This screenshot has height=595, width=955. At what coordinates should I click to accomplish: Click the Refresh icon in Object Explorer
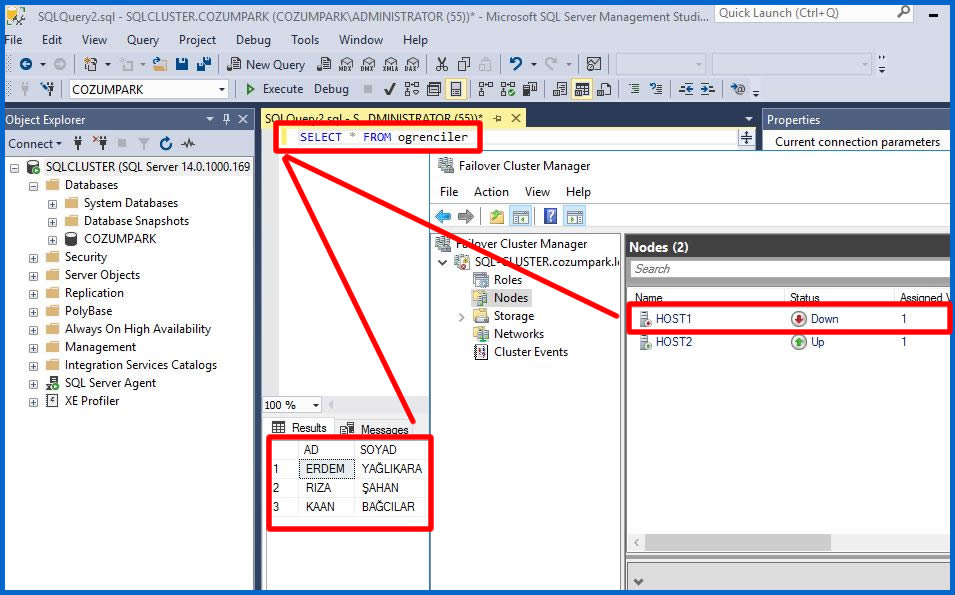pyautogui.click(x=166, y=144)
